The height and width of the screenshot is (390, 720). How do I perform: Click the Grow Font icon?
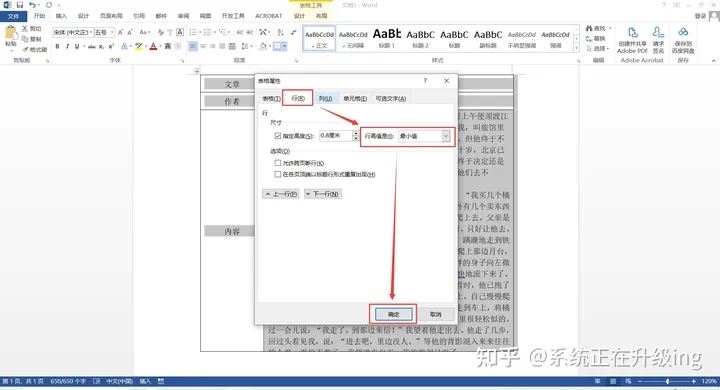pyautogui.click(x=120, y=32)
